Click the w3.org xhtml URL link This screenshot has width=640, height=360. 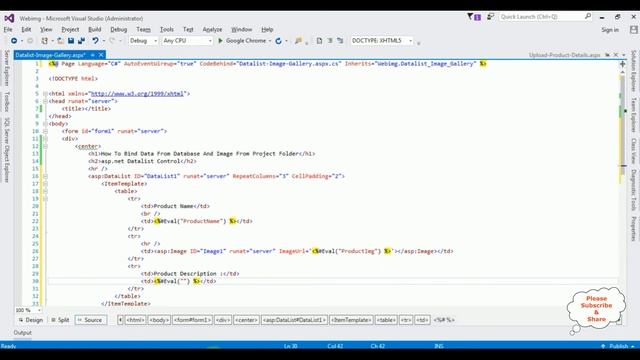point(137,94)
